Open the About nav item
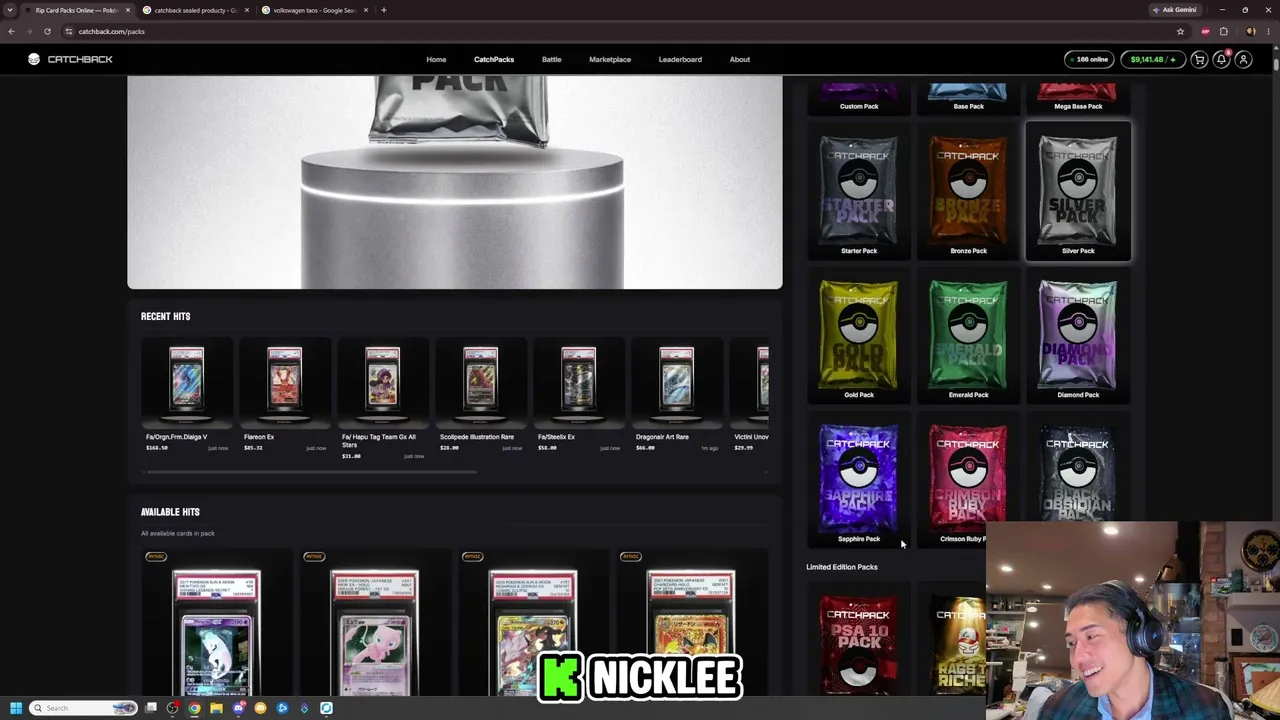Image resolution: width=1280 pixels, height=720 pixels. 740,59
